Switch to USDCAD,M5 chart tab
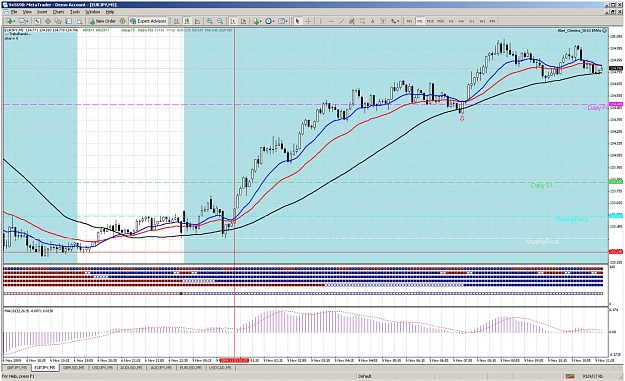625x381 pixels. pyautogui.click(x=220, y=368)
